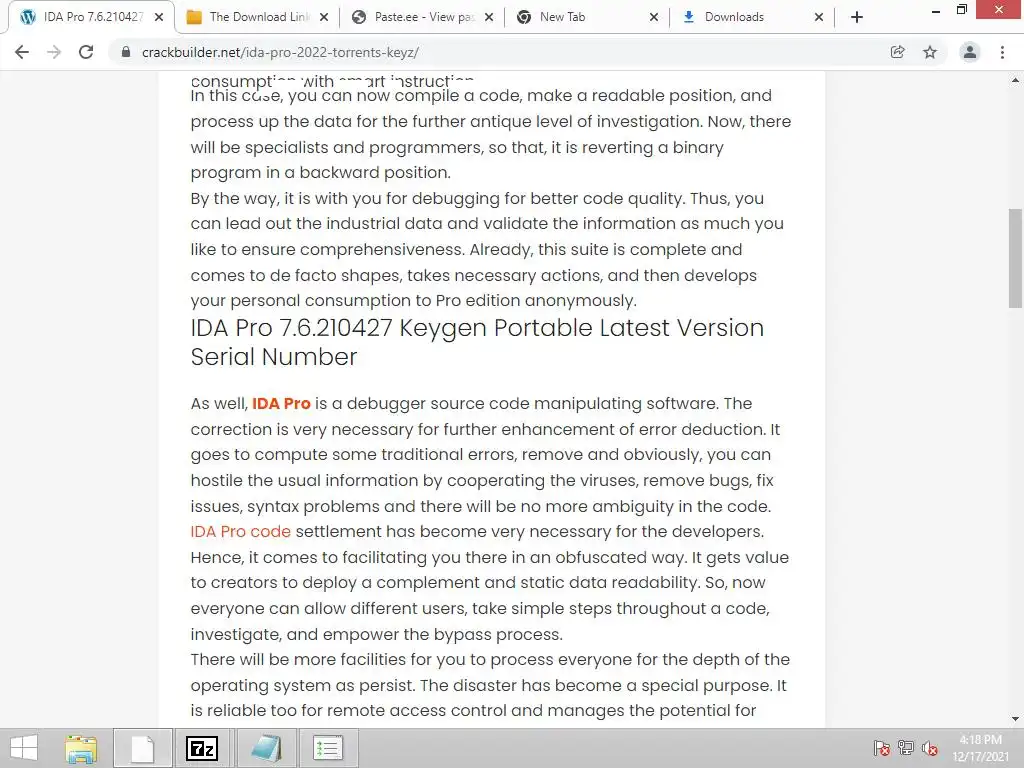Close the Paste.ee tab
Image resolution: width=1024 pixels, height=768 pixels.
point(488,18)
